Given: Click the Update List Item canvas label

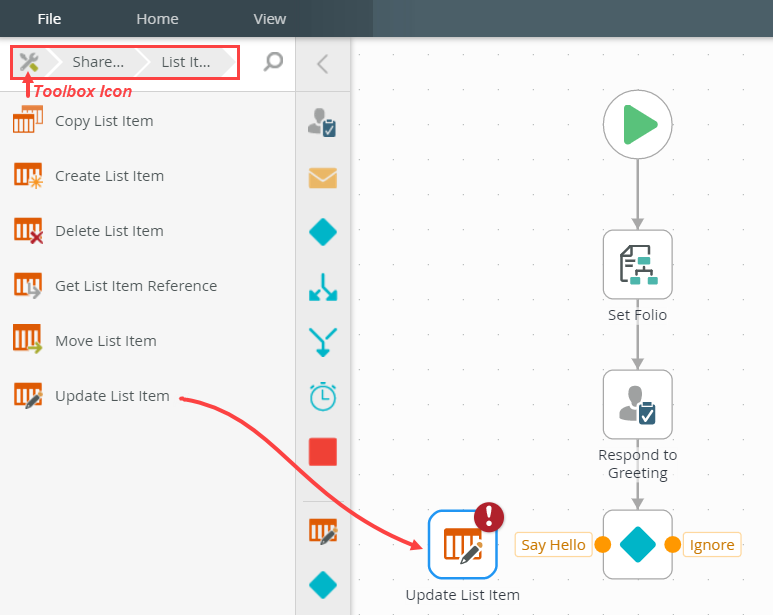Looking at the screenshot, I should 462,595.
